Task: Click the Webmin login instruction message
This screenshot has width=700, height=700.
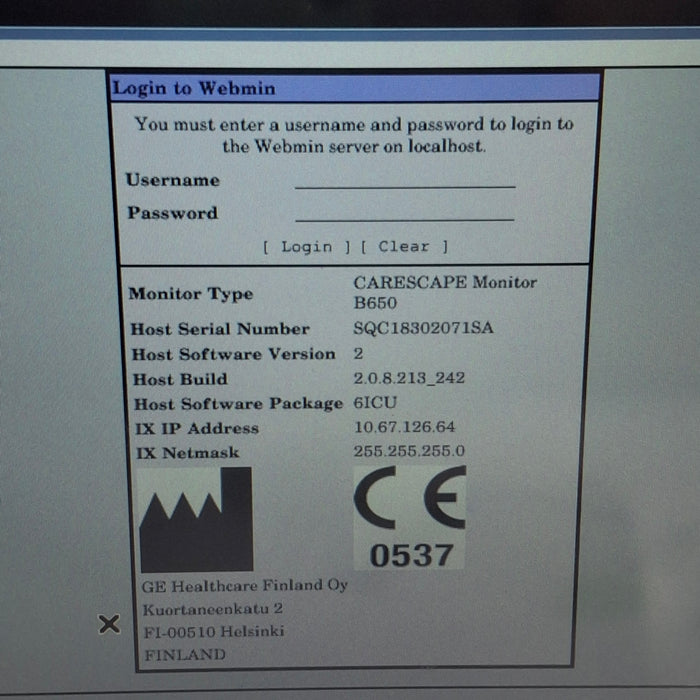Action: (x=354, y=135)
